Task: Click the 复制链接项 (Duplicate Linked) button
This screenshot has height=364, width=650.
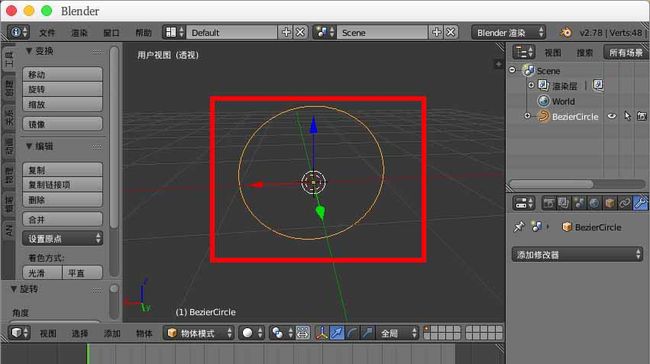Action: click(x=63, y=184)
